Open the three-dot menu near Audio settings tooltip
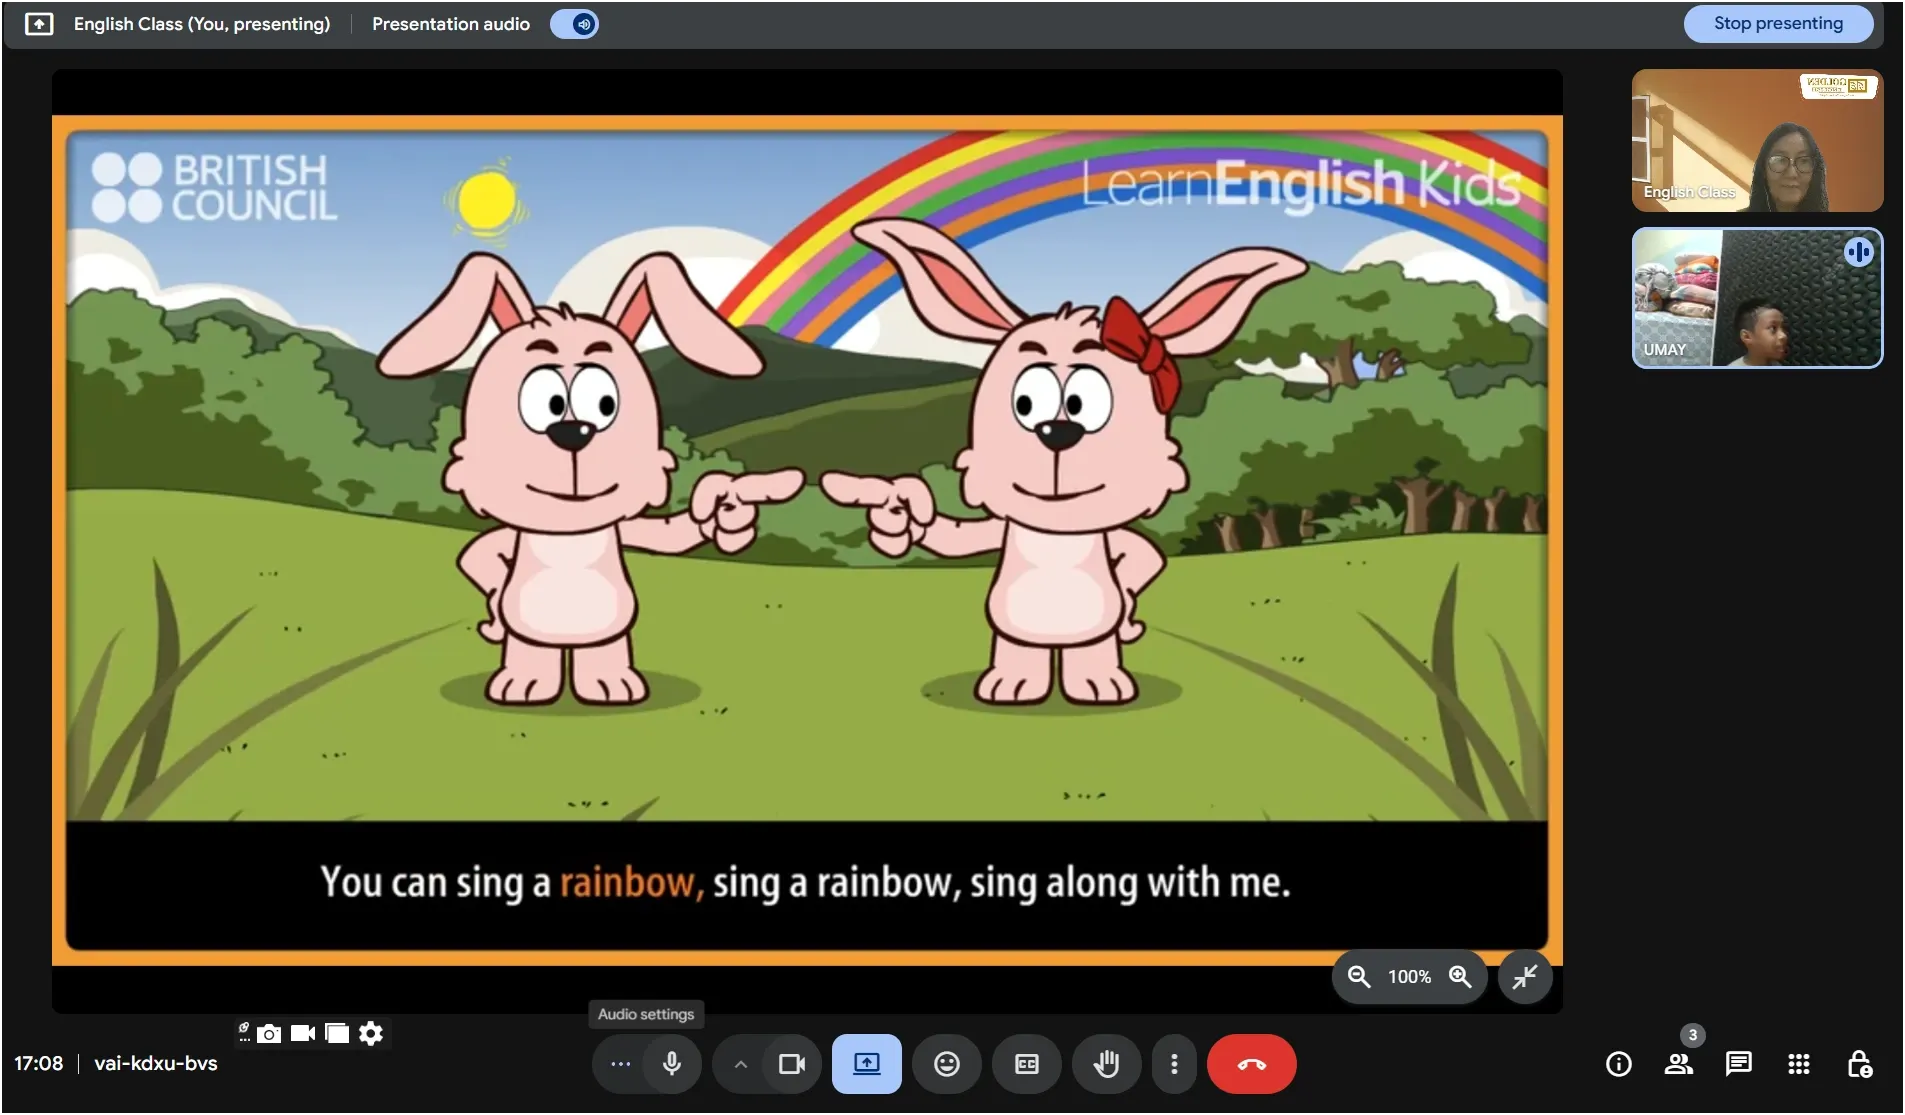 coord(620,1063)
